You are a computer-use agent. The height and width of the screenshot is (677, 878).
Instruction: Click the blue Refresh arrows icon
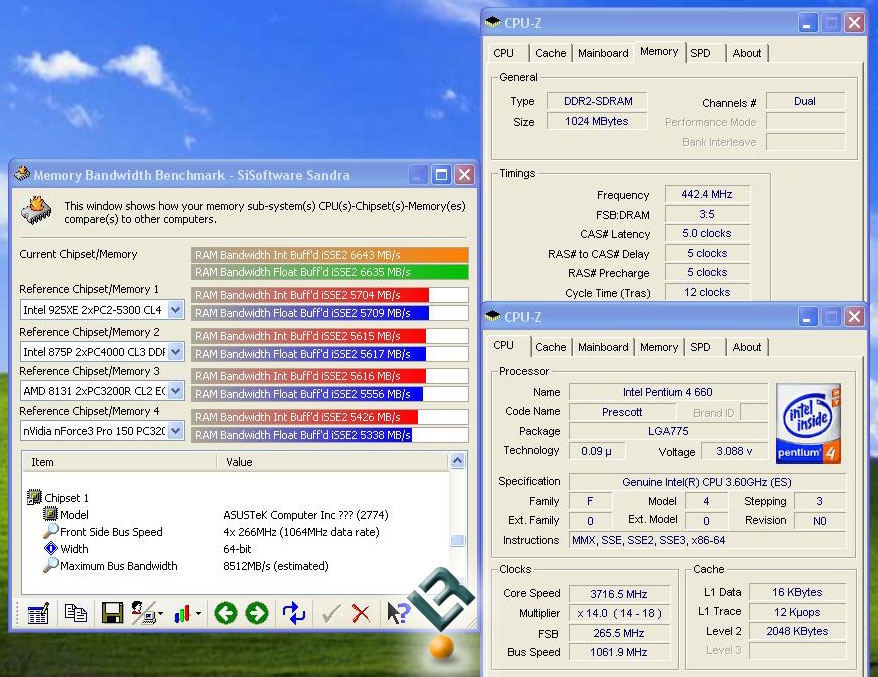click(293, 613)
